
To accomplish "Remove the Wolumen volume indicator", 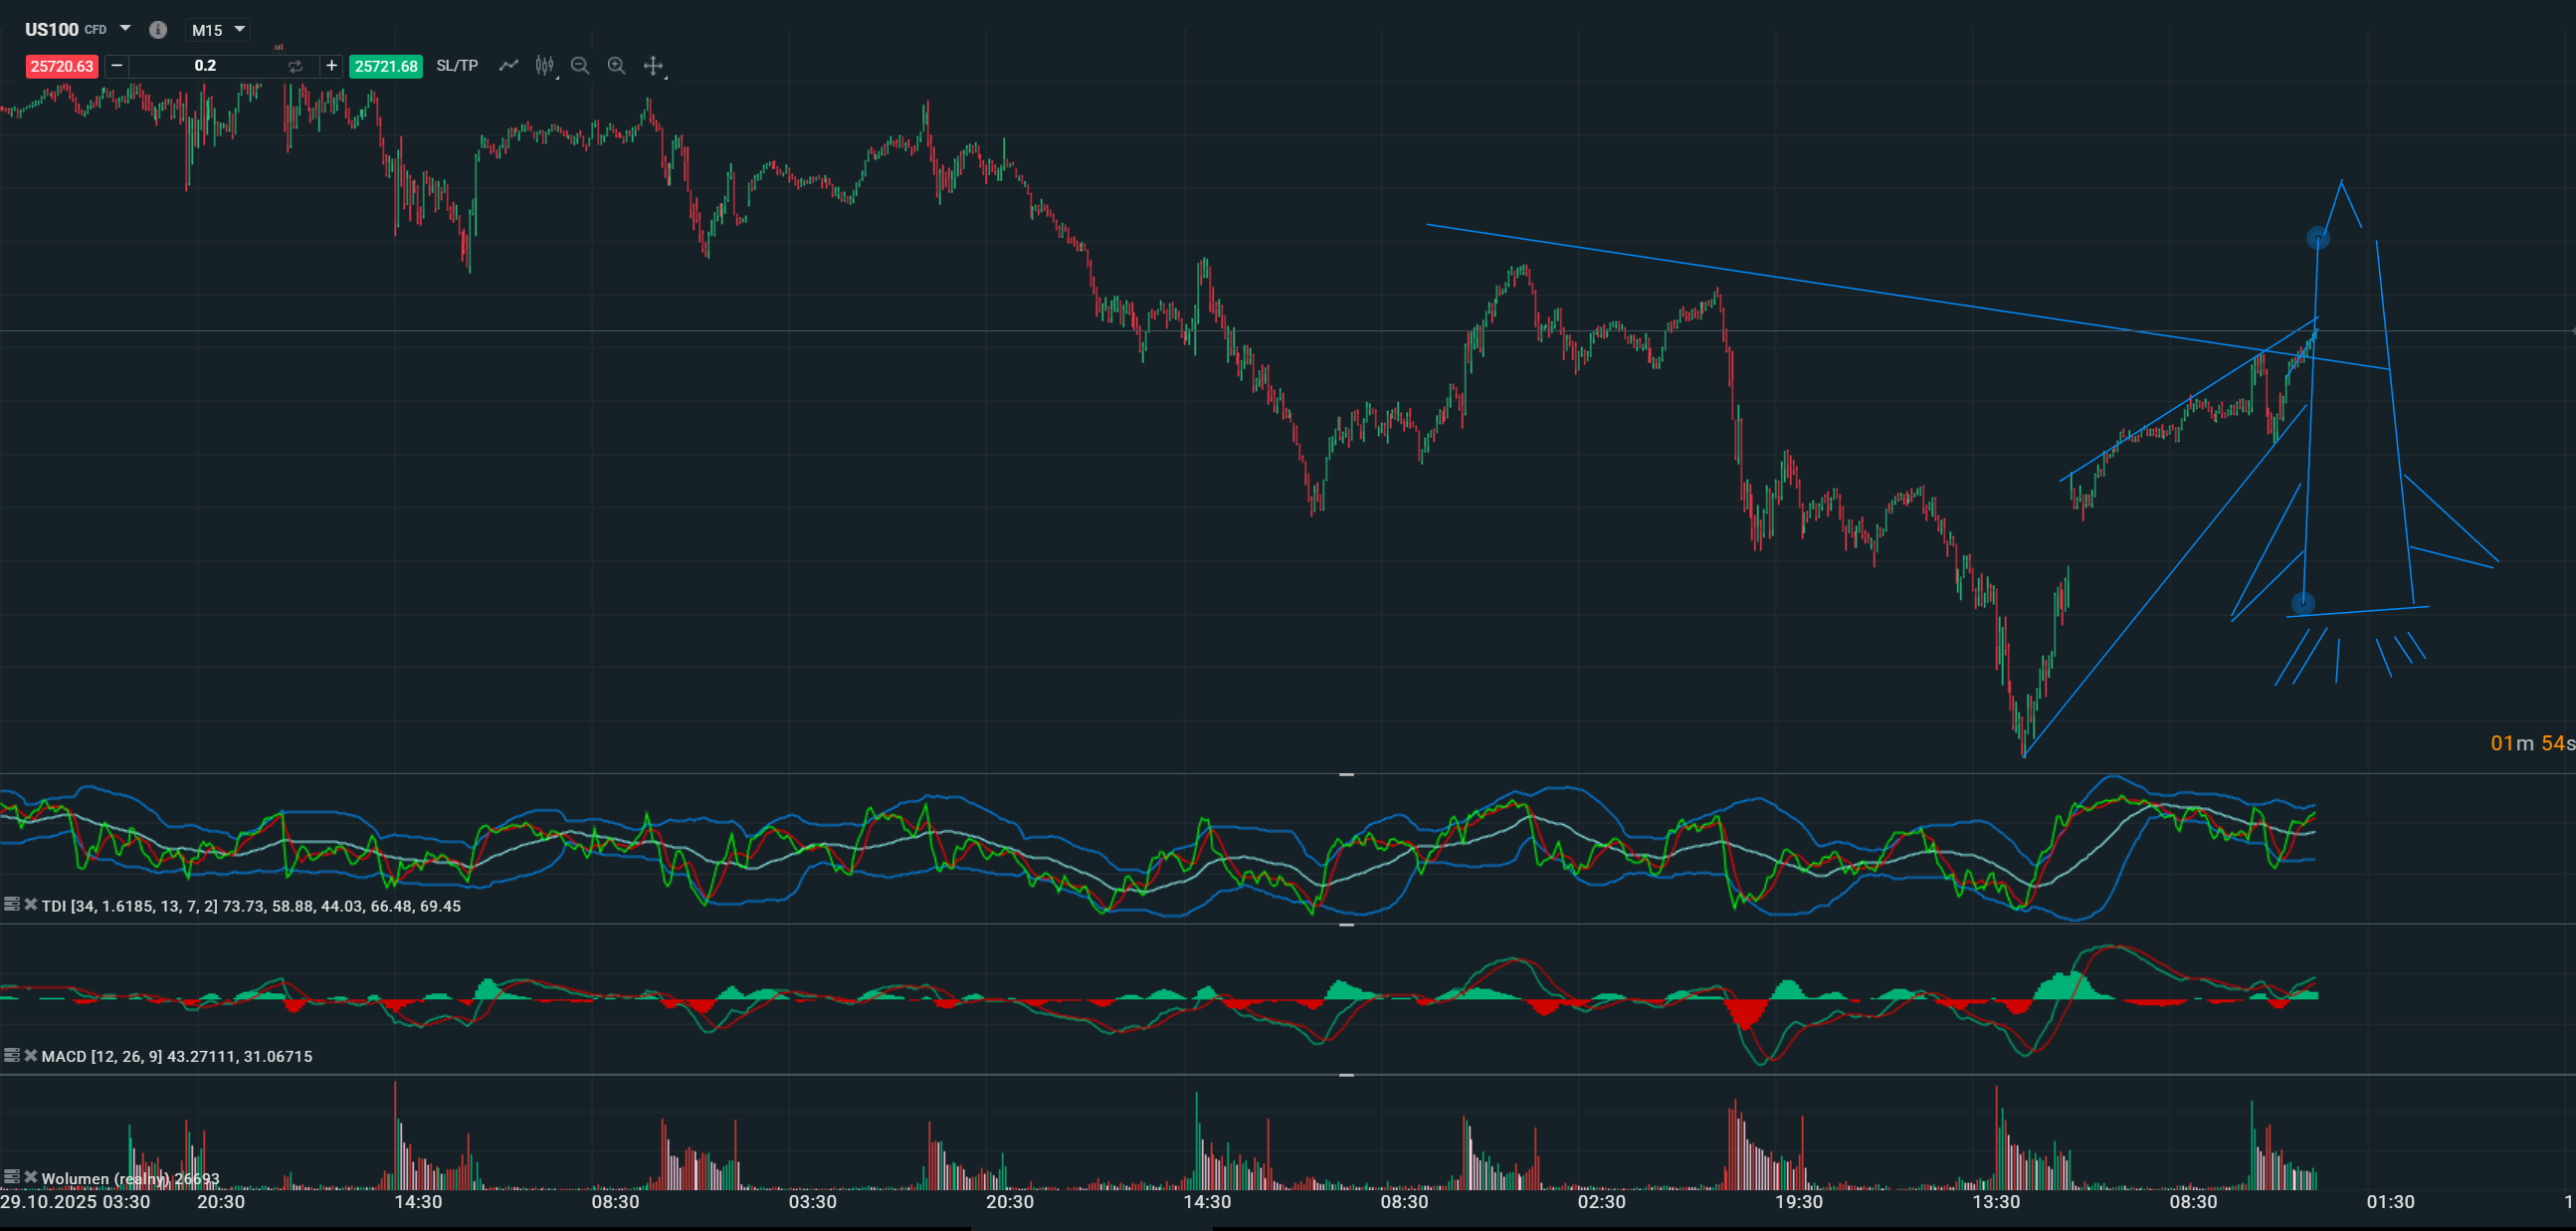I will (31, 1177).
